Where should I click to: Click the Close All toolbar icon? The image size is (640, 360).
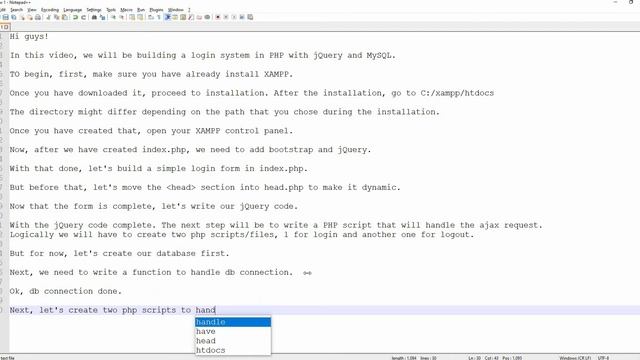(x=30, y=17)
